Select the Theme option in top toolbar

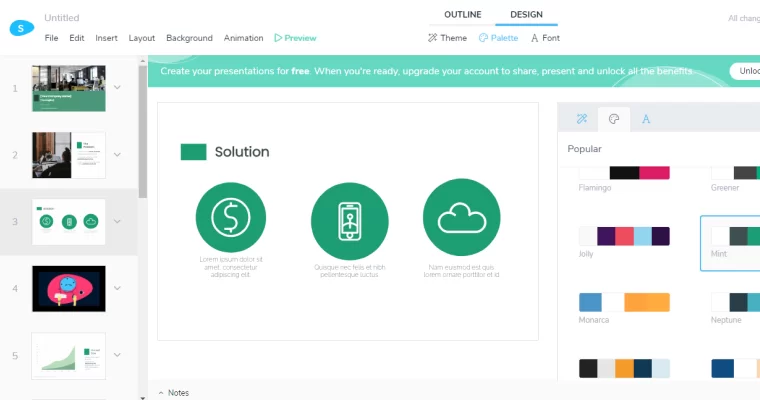447,38
